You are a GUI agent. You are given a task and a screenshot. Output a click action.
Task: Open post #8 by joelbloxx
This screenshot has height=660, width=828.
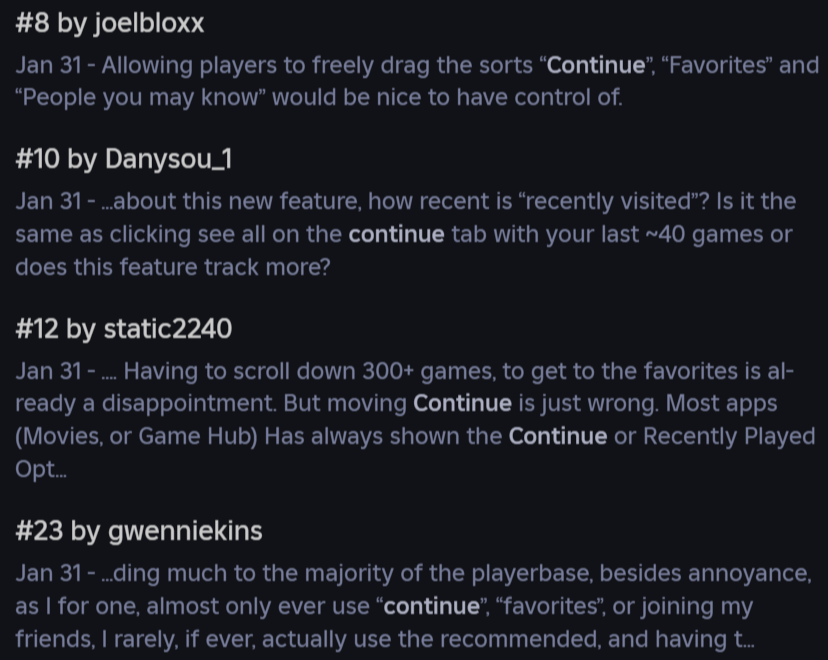point(110,24)
